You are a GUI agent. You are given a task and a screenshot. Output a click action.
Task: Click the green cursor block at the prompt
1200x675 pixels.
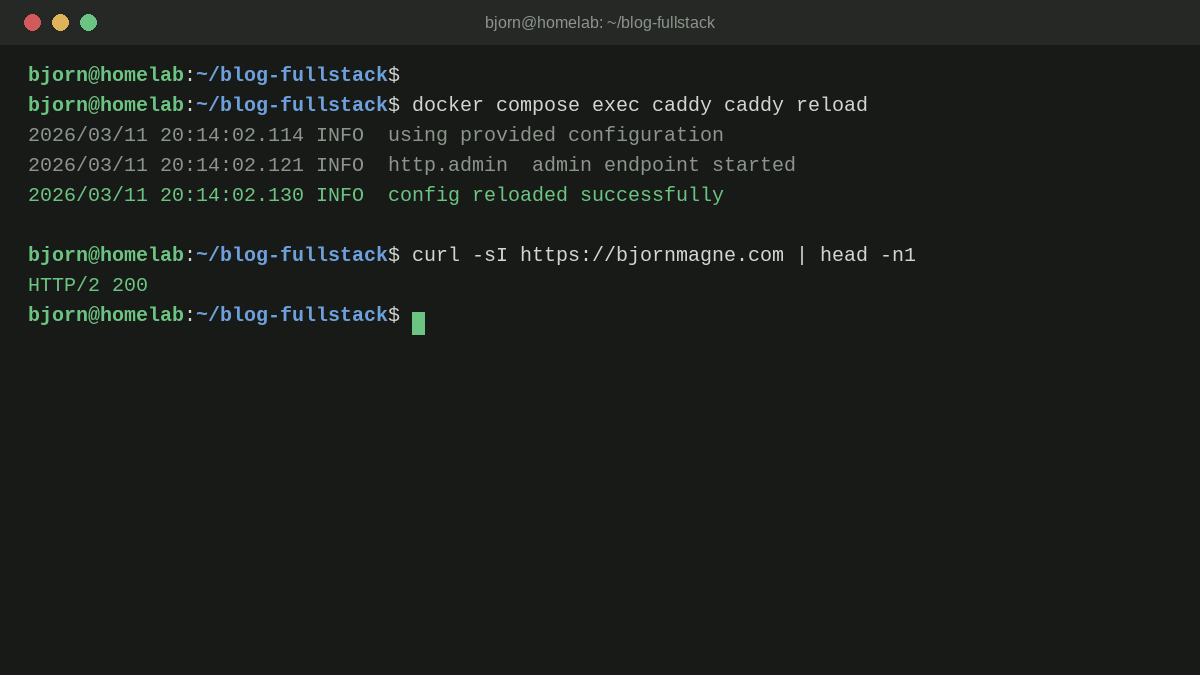coord(418,323)
